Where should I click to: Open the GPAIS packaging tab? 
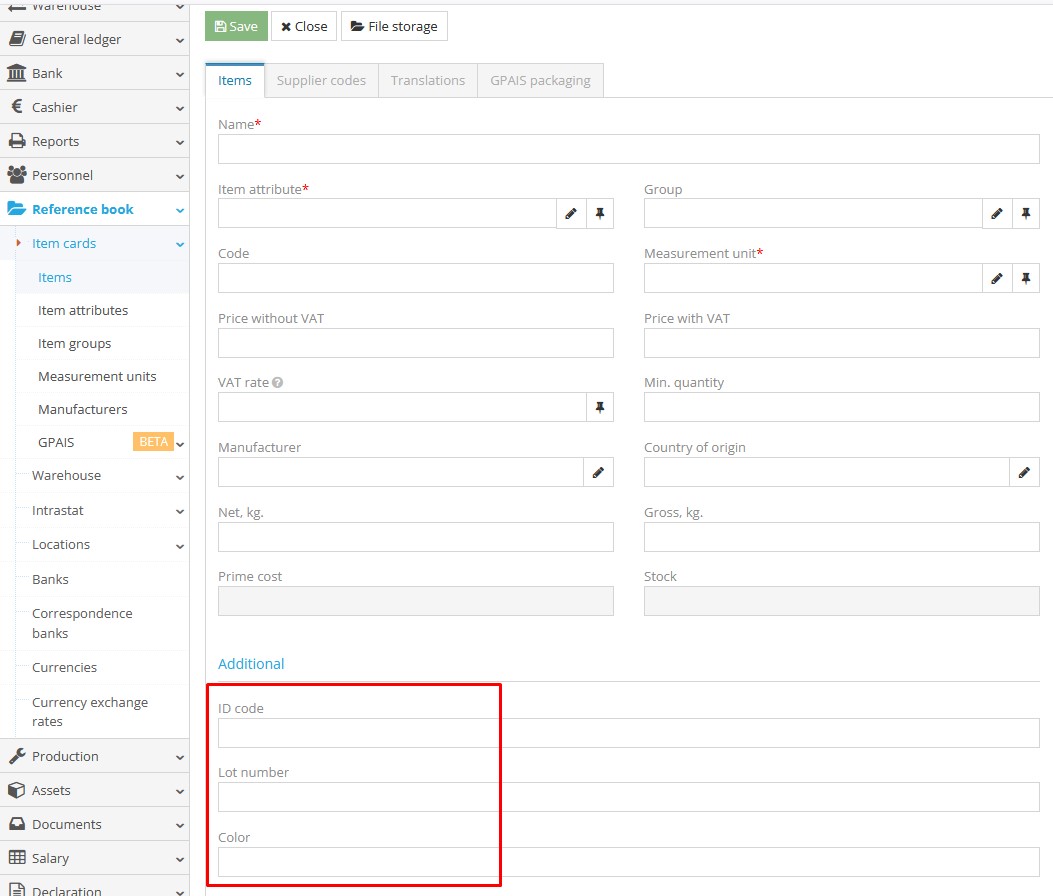[x=540, y=80]
